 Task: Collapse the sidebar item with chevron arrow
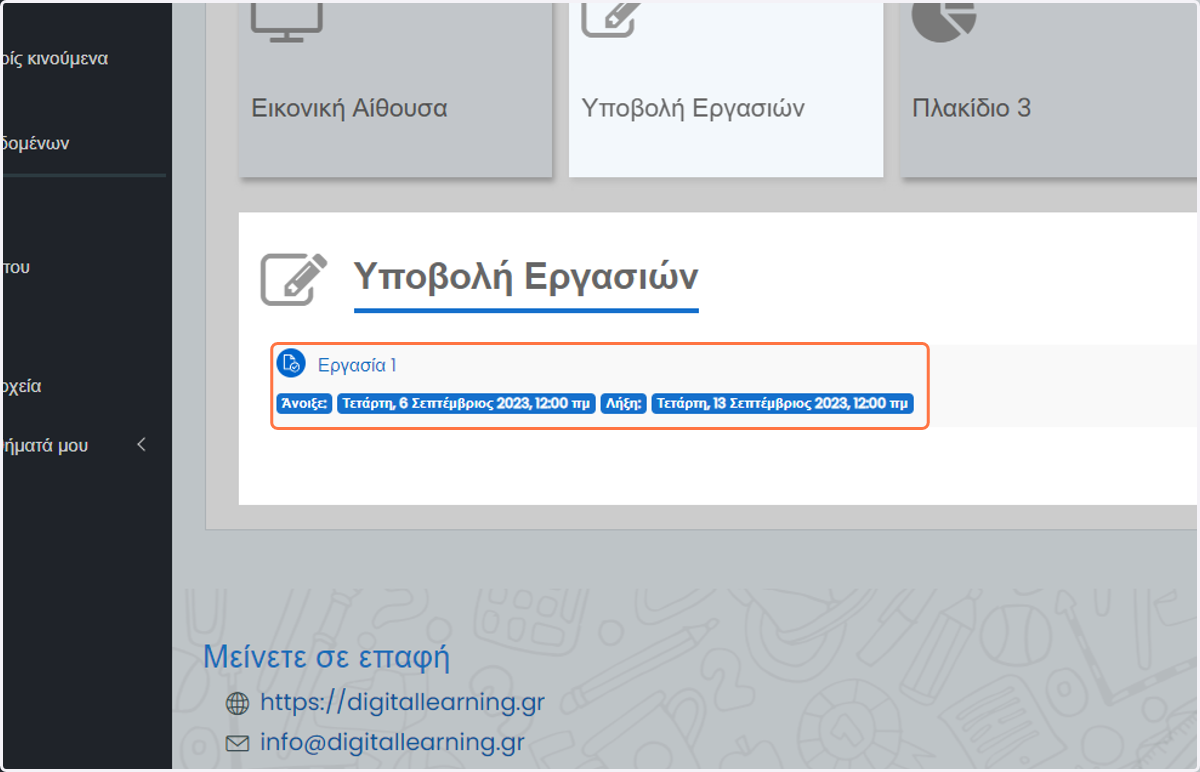coord(141,445)
